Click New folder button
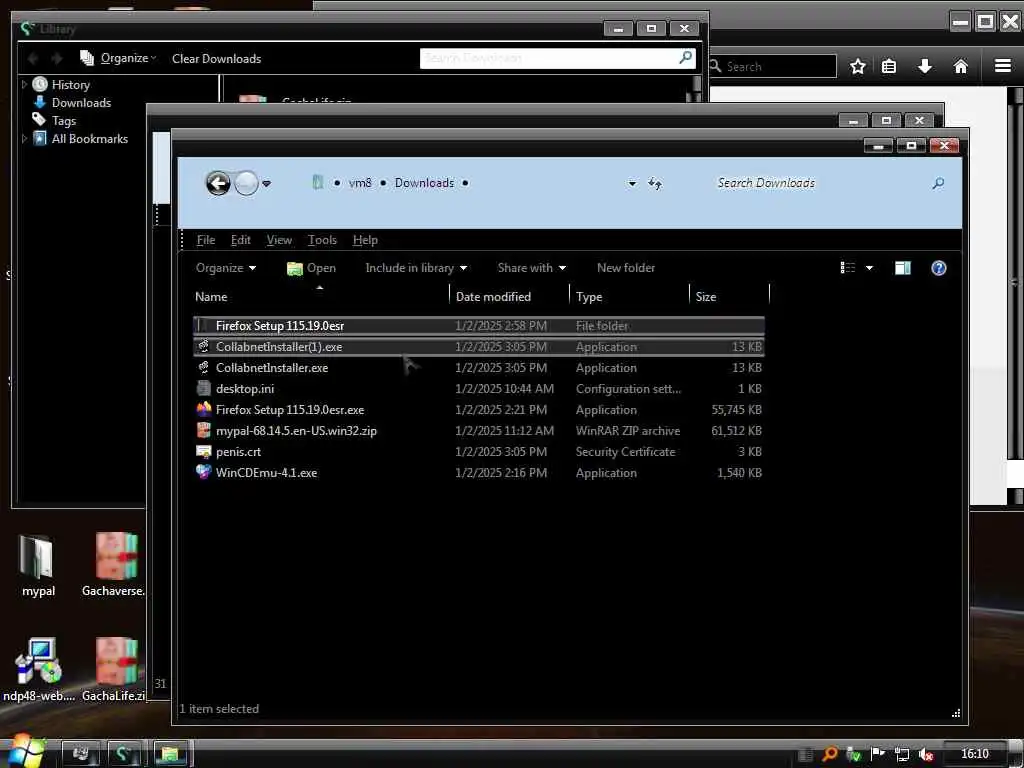Viewport: 1024px width, 768px height. pyautogui.click(x=626, y=268)
